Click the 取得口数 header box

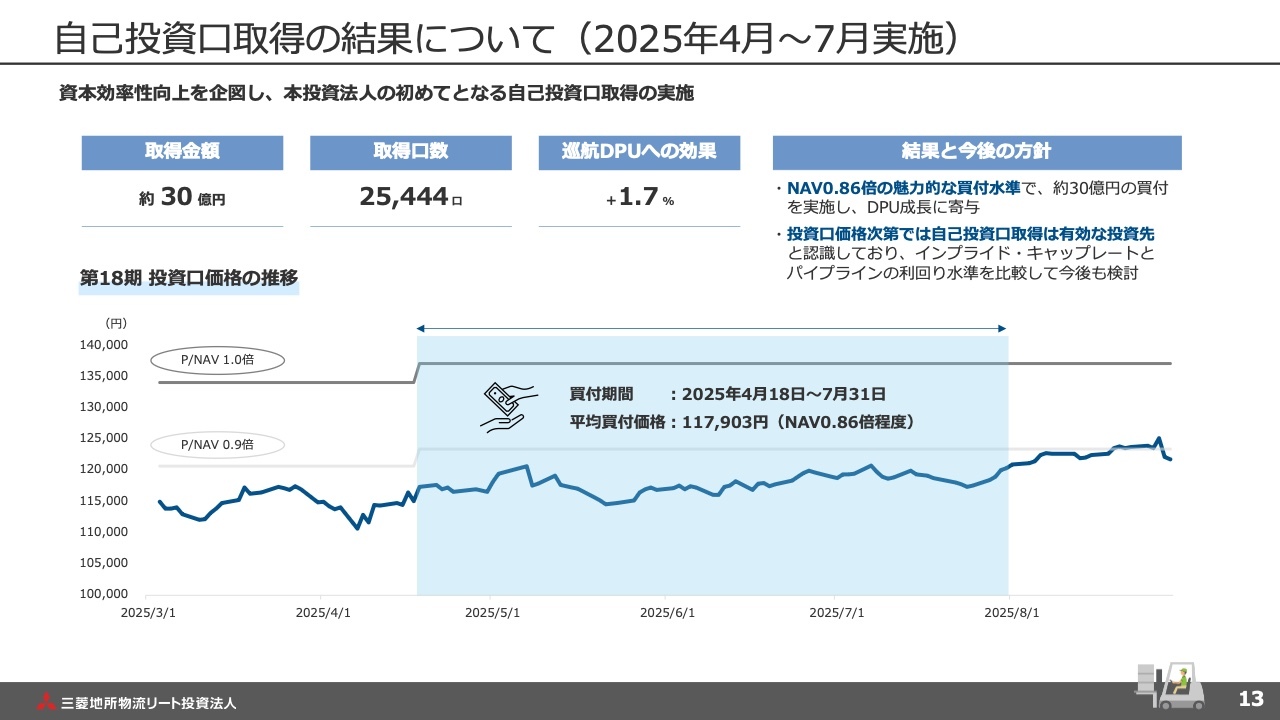[x=410, y=152]
